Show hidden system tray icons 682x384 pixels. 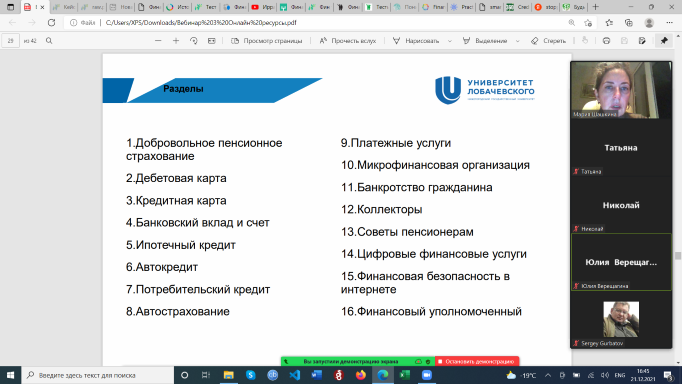tap(548, 375)
